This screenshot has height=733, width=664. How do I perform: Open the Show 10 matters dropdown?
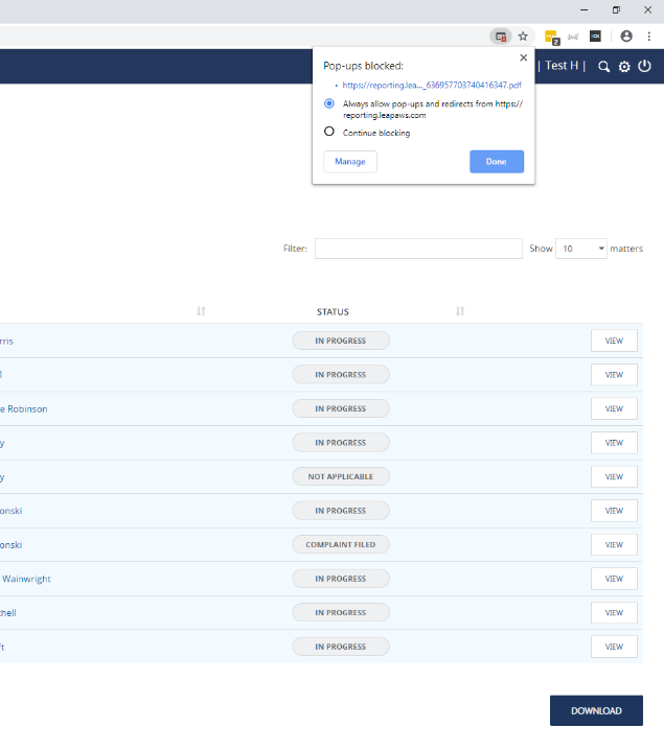pyautogui.click(x=581, y=248)
